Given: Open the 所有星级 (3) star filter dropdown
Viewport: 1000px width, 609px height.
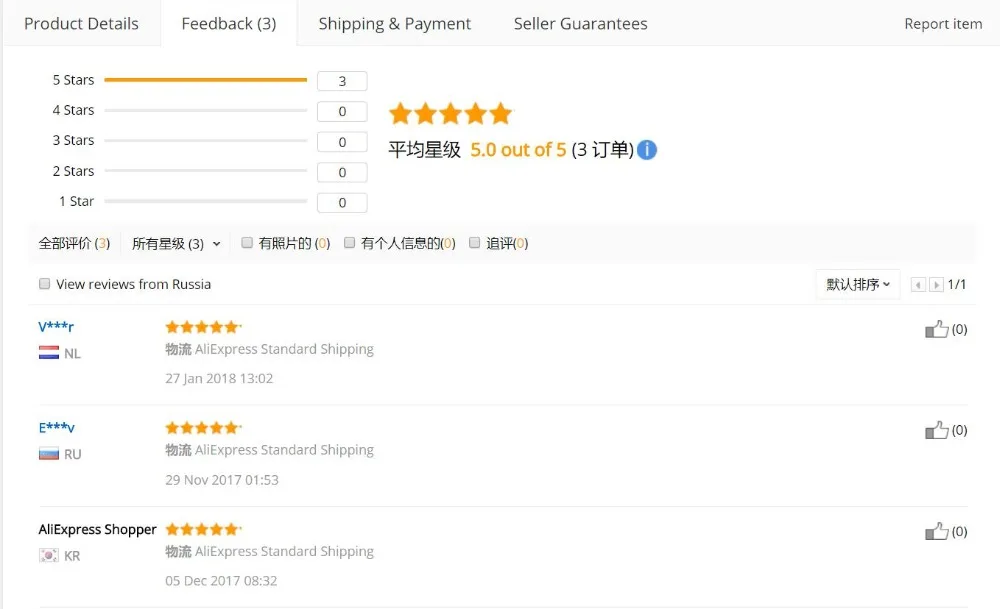Looking at the screenshot, I should point(176,244).
